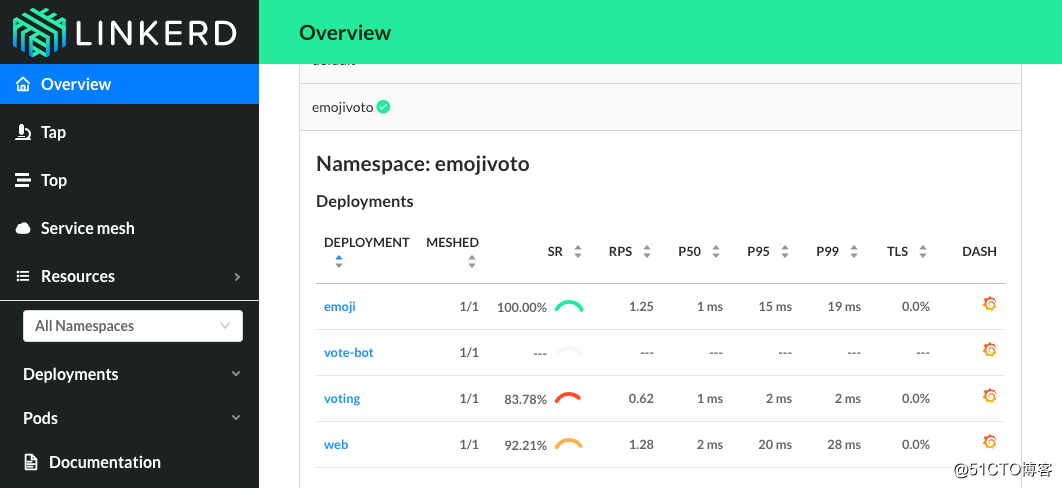The image size is (1062, 488).
Task: Open the vote-bot deployment link
Action: [x=349, y=353]
